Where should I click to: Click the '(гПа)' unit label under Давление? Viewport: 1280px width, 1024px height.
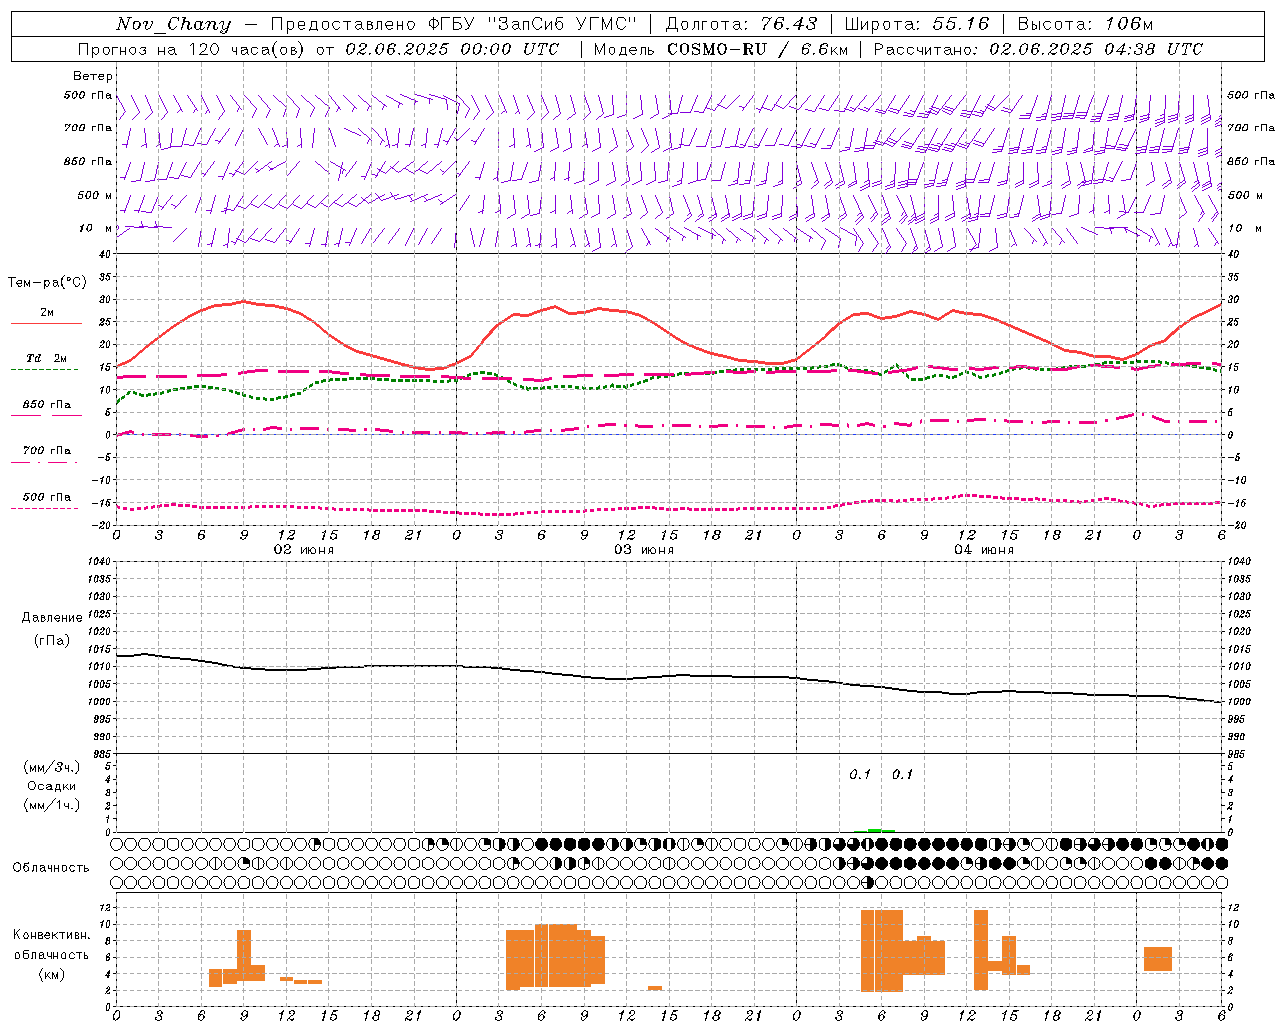point(52,641)
